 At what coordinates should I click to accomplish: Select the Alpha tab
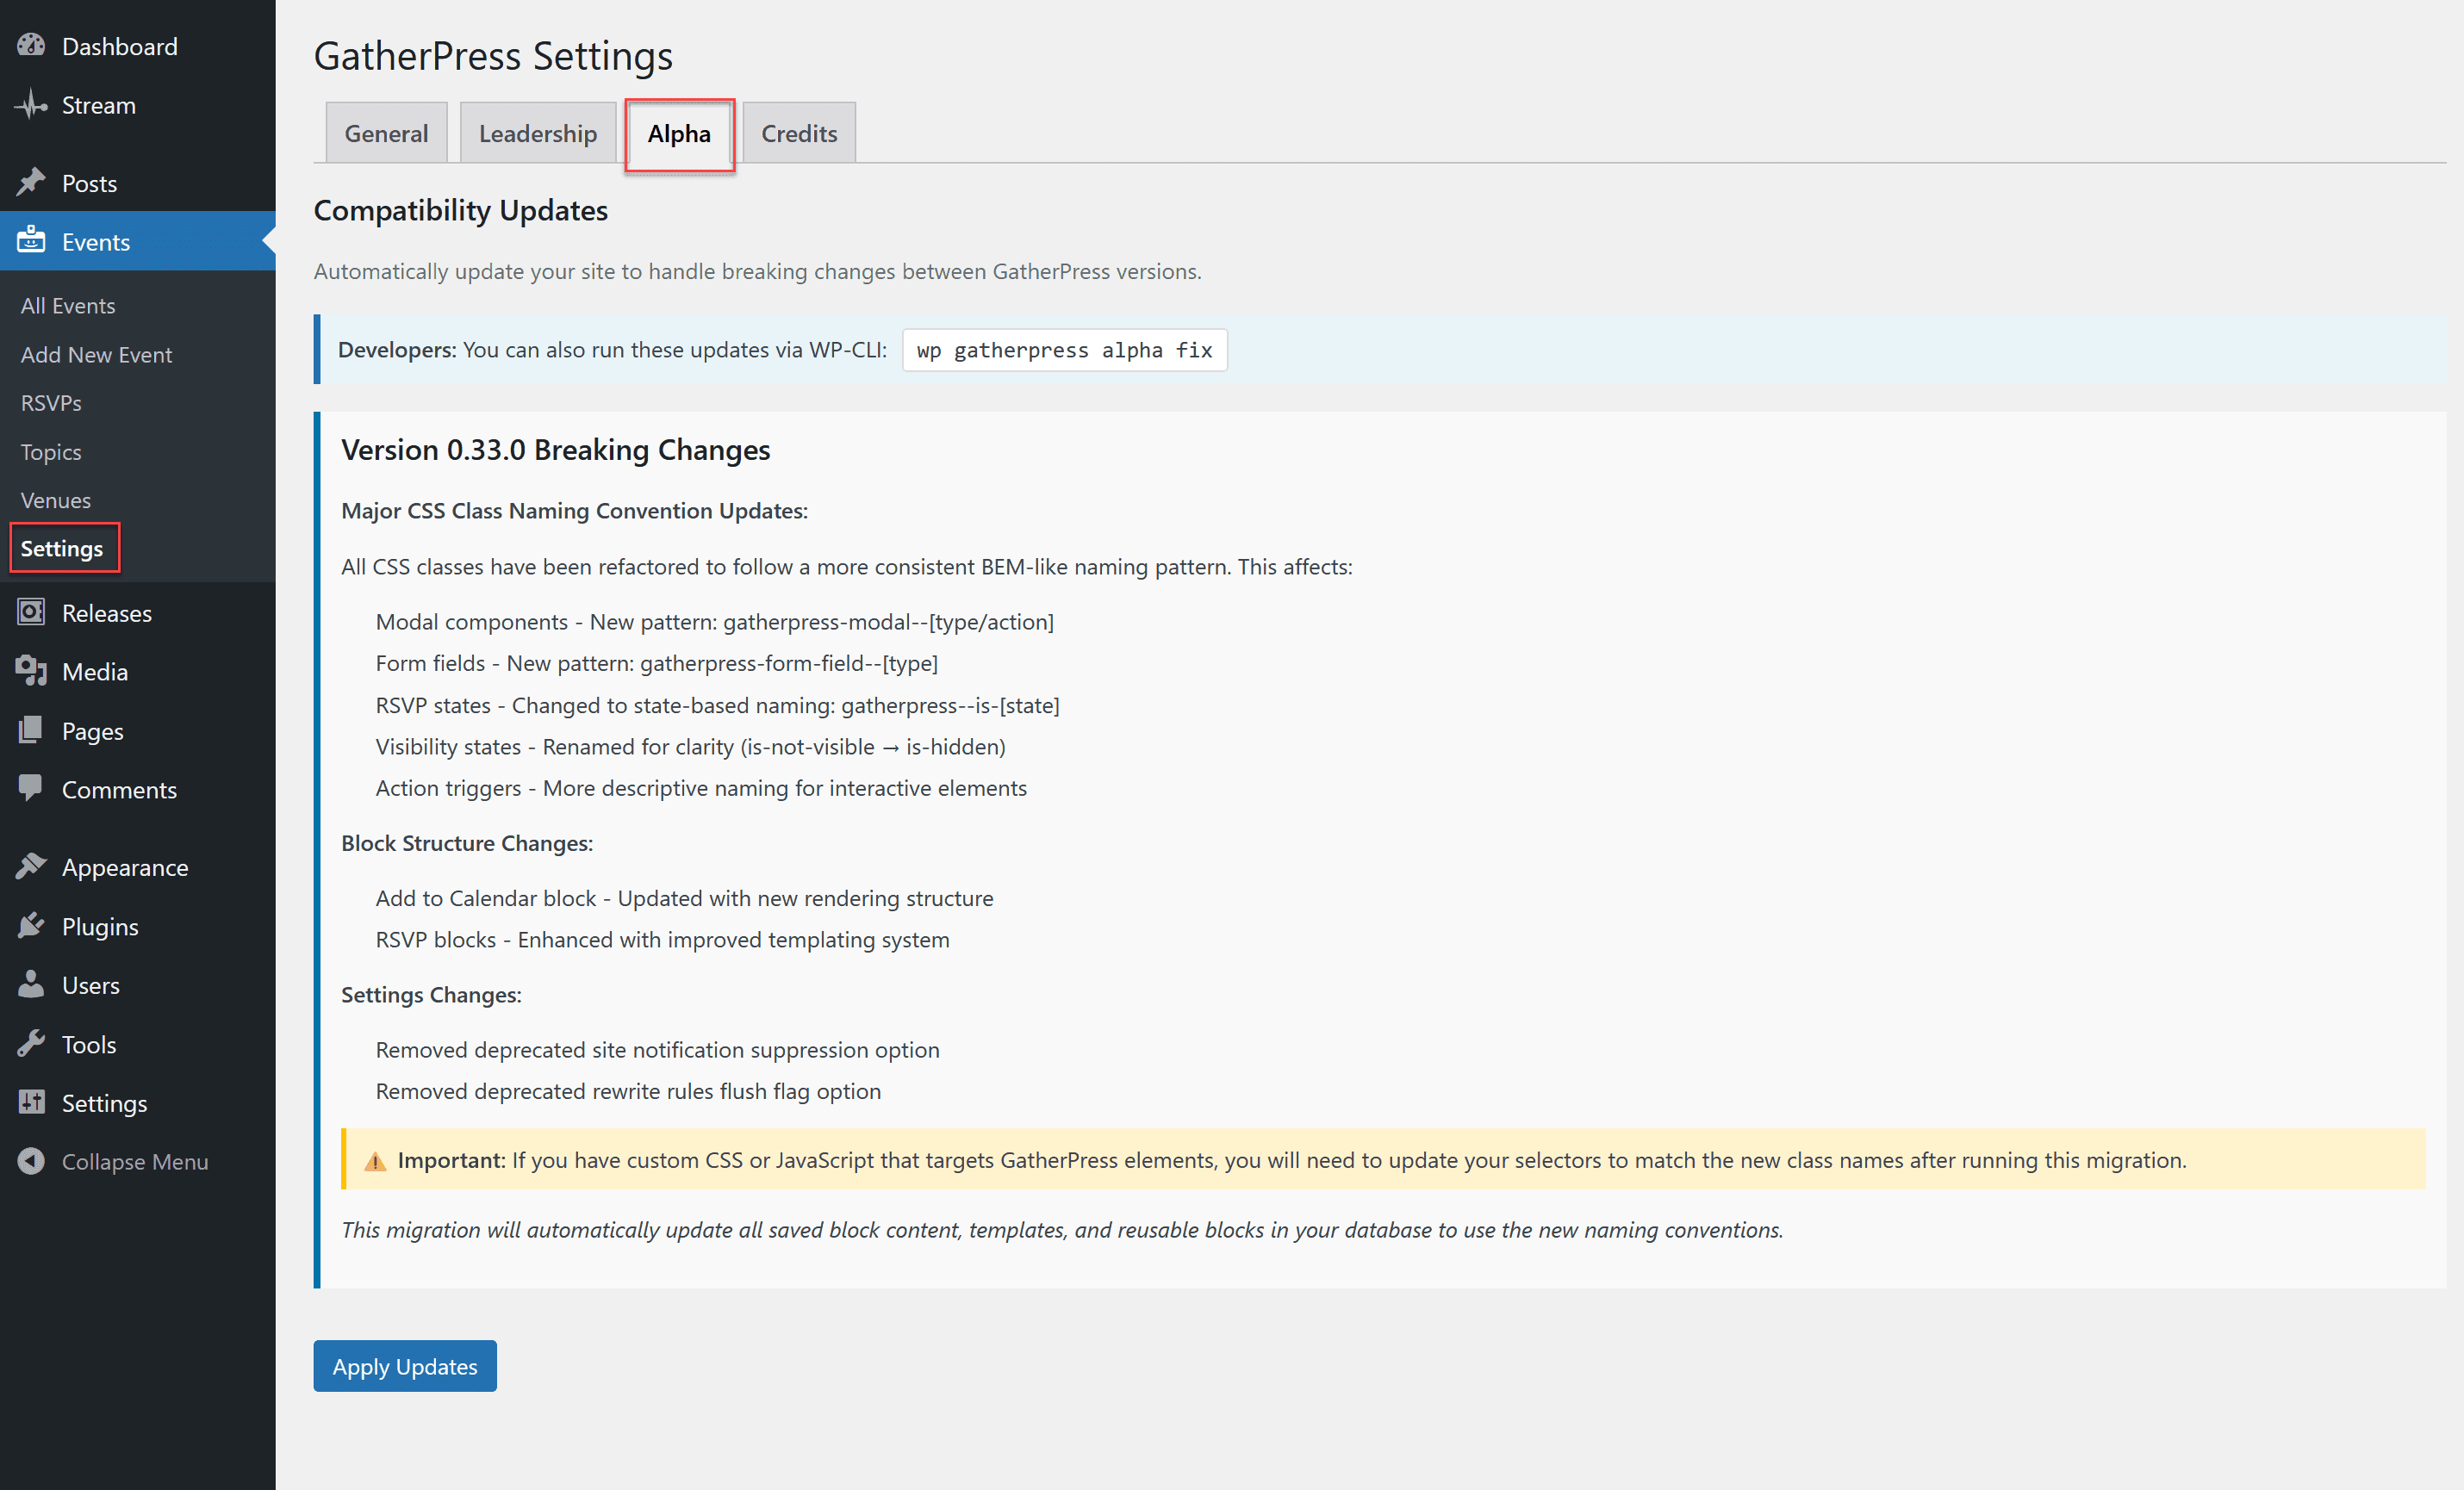(x=679, y=133)
